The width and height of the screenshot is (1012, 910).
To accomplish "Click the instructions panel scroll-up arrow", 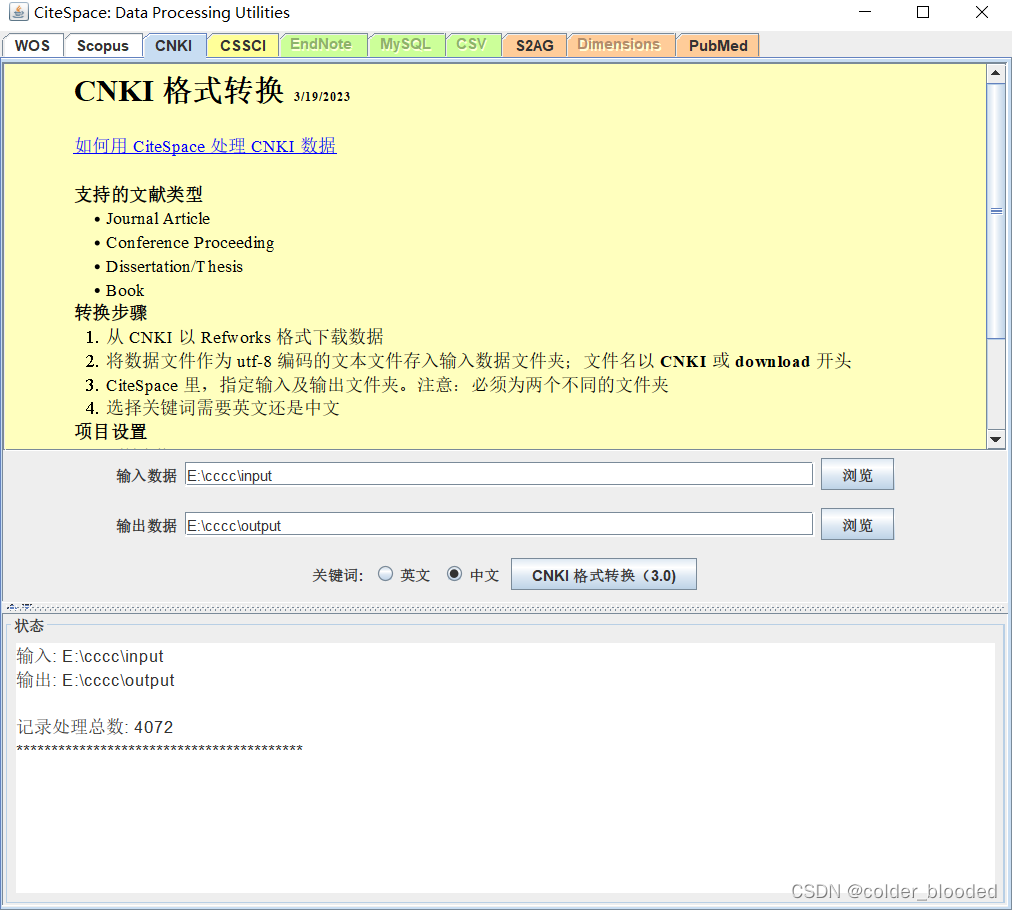I will [995, 73].
